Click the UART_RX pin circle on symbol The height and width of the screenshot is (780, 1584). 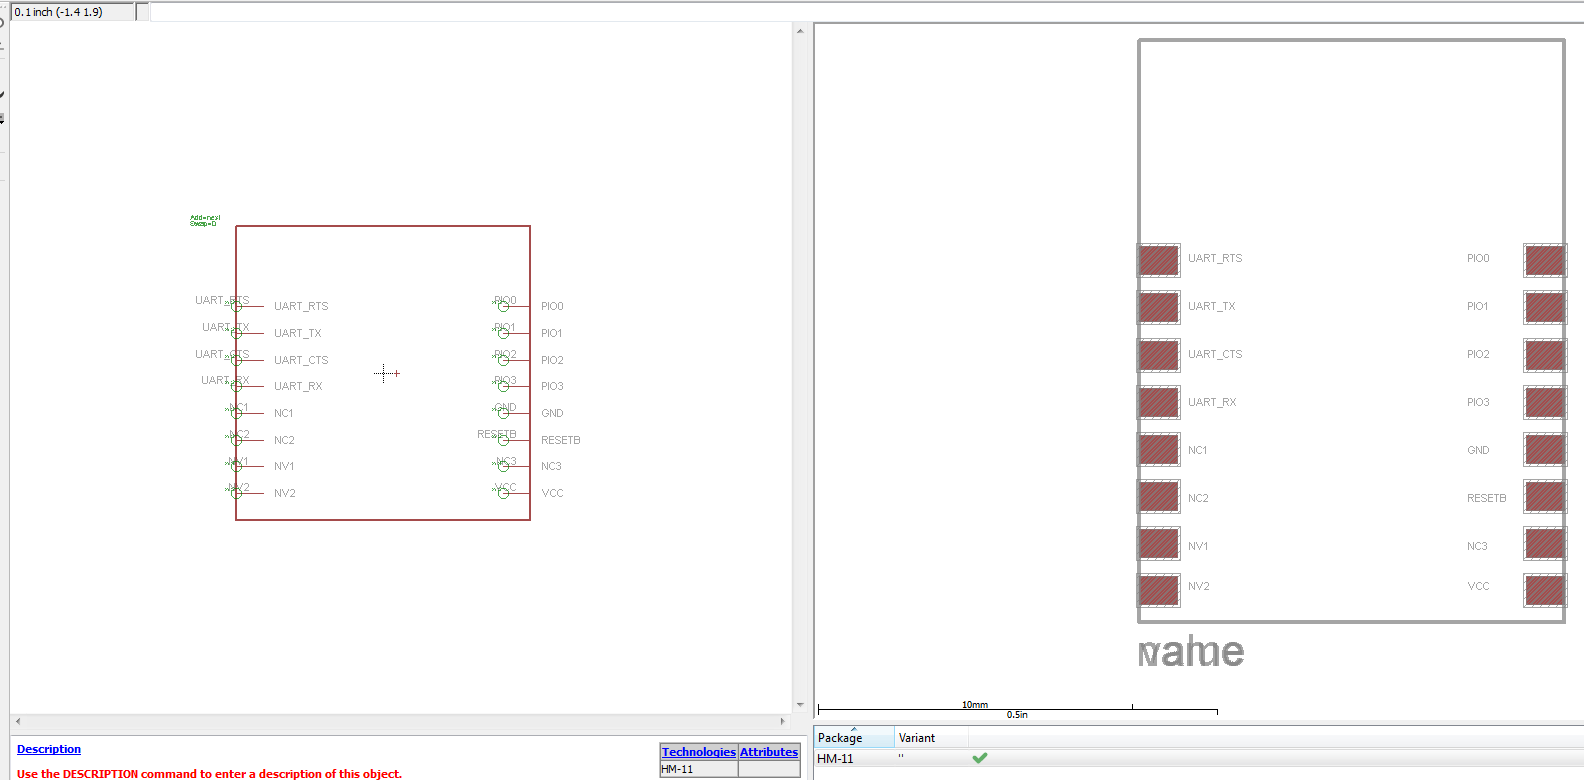point(237,386)
